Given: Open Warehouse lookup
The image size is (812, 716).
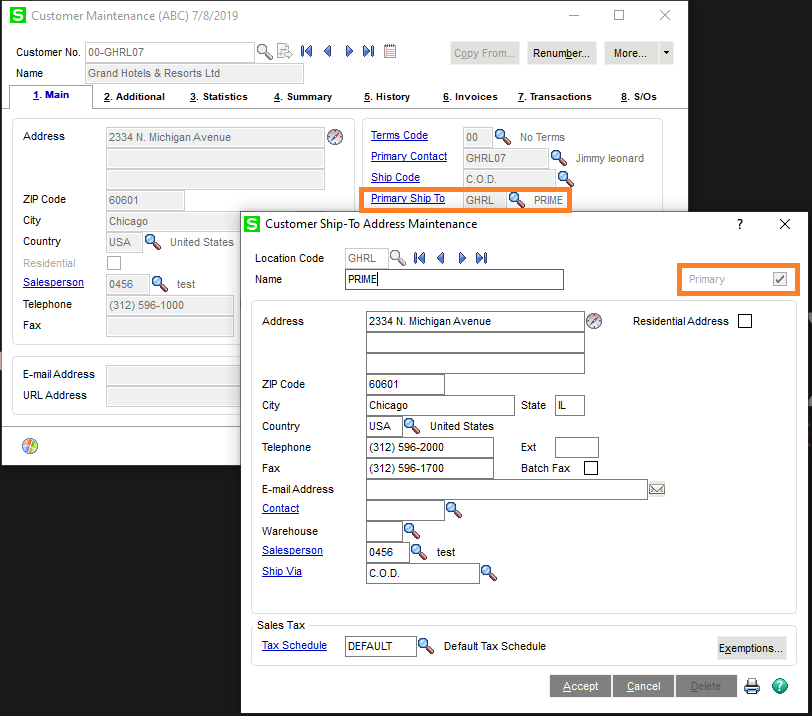Looking at the screenshot, I should click(x=412, y=531).
